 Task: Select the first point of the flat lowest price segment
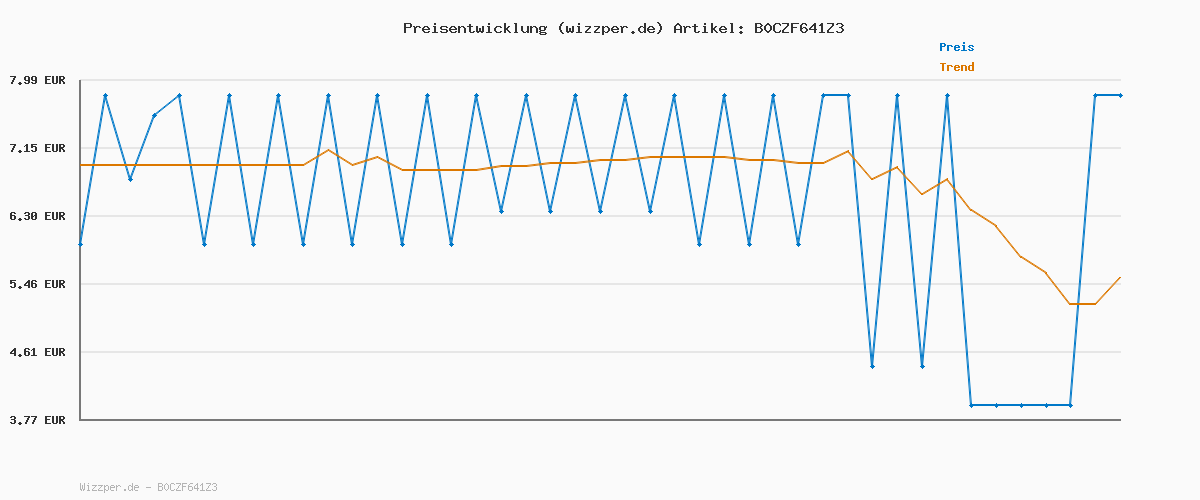971,405
